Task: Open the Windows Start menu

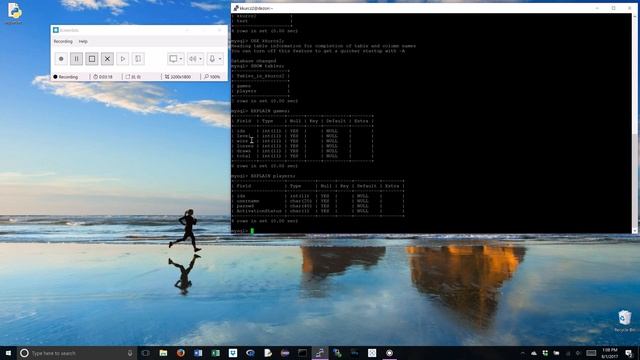Action: point(8,353)
